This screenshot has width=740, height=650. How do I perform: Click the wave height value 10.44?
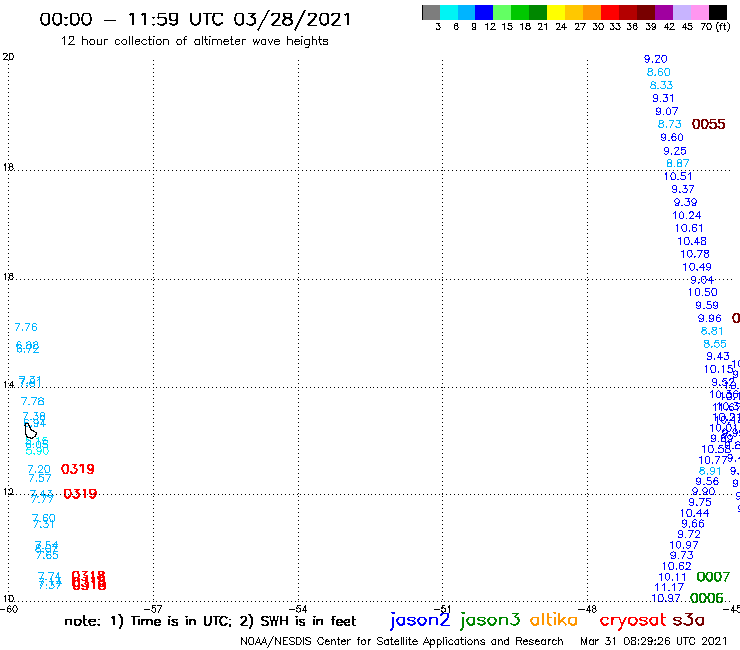click(x=694, y=513)
